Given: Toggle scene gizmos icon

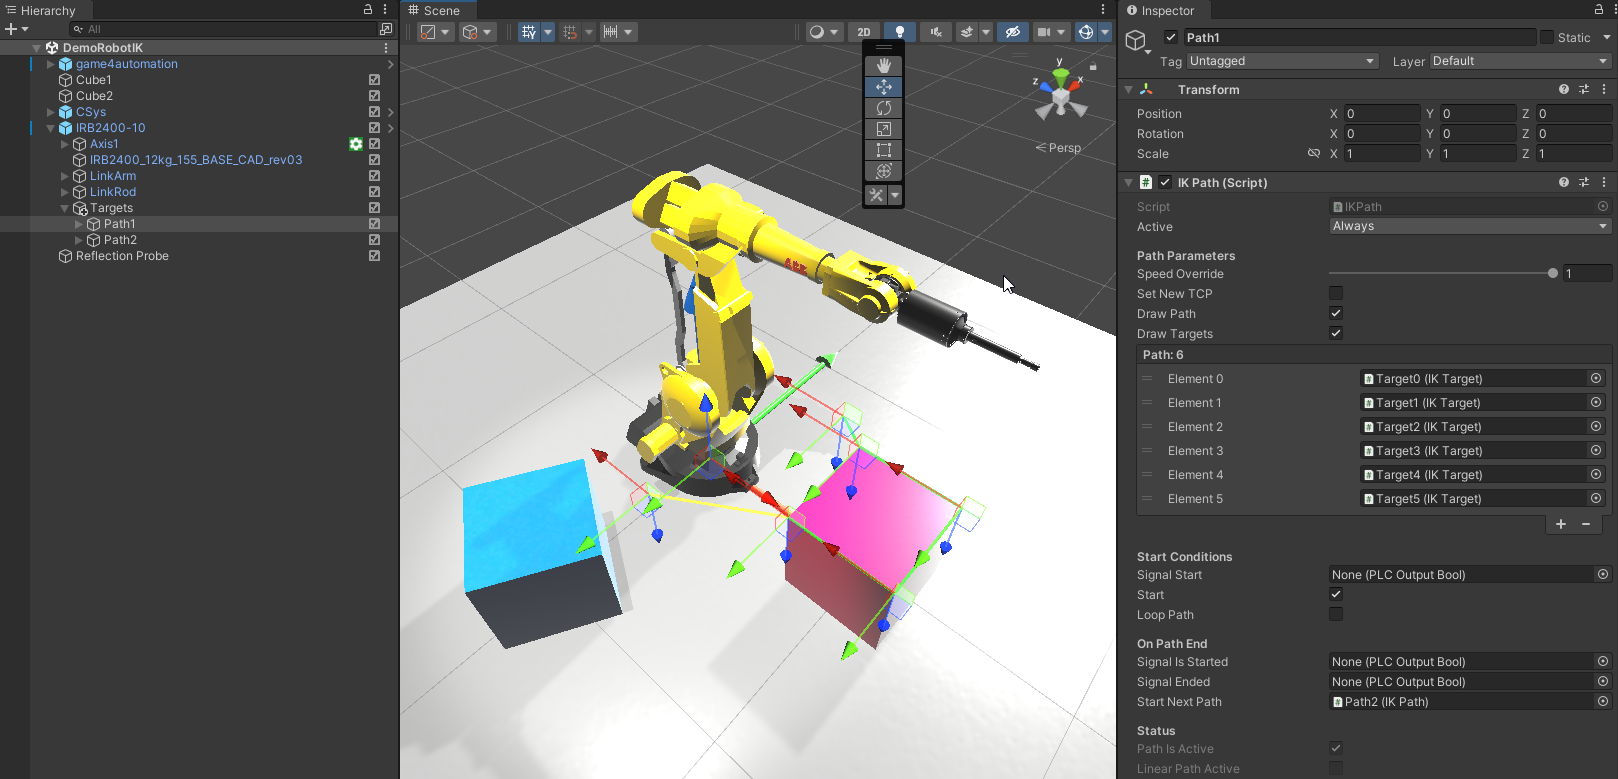Looking at the screenshot, I should tap(1086, 32).
